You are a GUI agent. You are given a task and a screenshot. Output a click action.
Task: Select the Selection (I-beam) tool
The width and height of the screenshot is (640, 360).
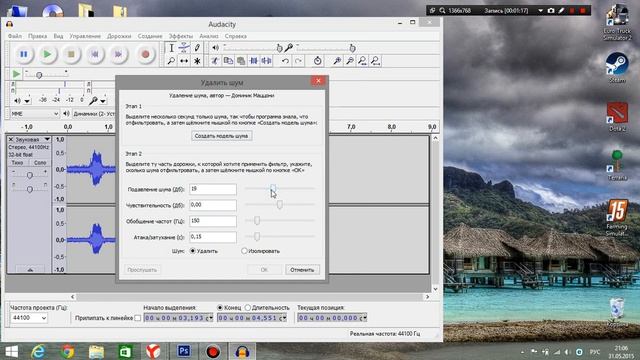click(x=171, y=48)
